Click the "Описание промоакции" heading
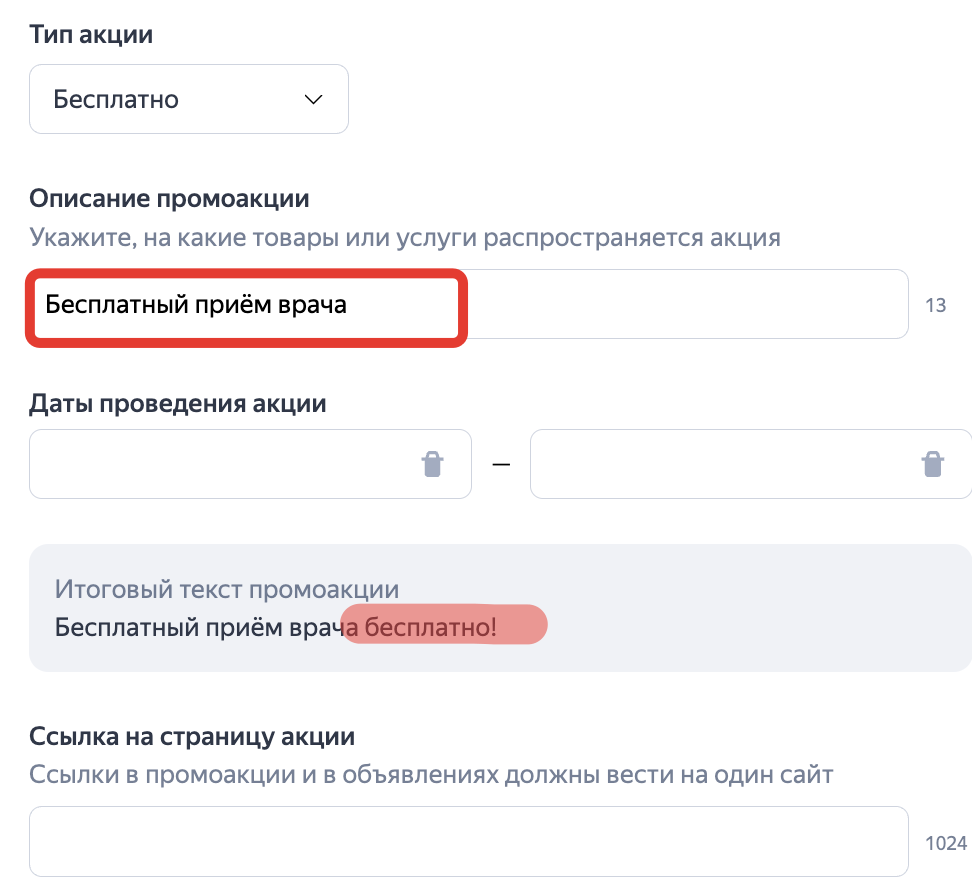972x894 pixels. pos(169,198)
